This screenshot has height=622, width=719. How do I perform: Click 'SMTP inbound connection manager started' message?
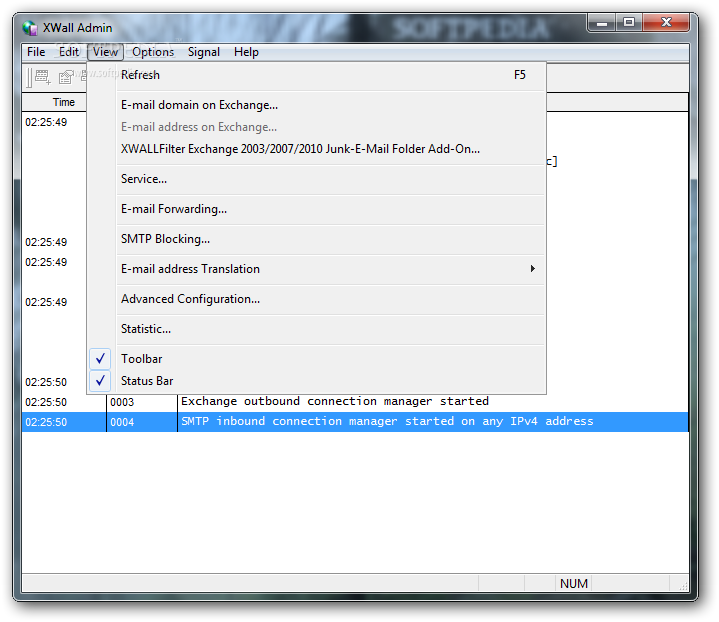coord(387,422)
